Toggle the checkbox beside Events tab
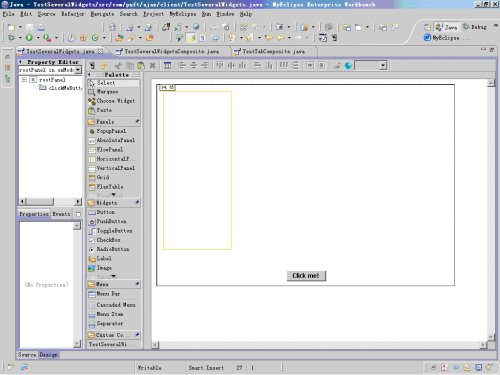 pyautogui.click(x=78, y=214)
